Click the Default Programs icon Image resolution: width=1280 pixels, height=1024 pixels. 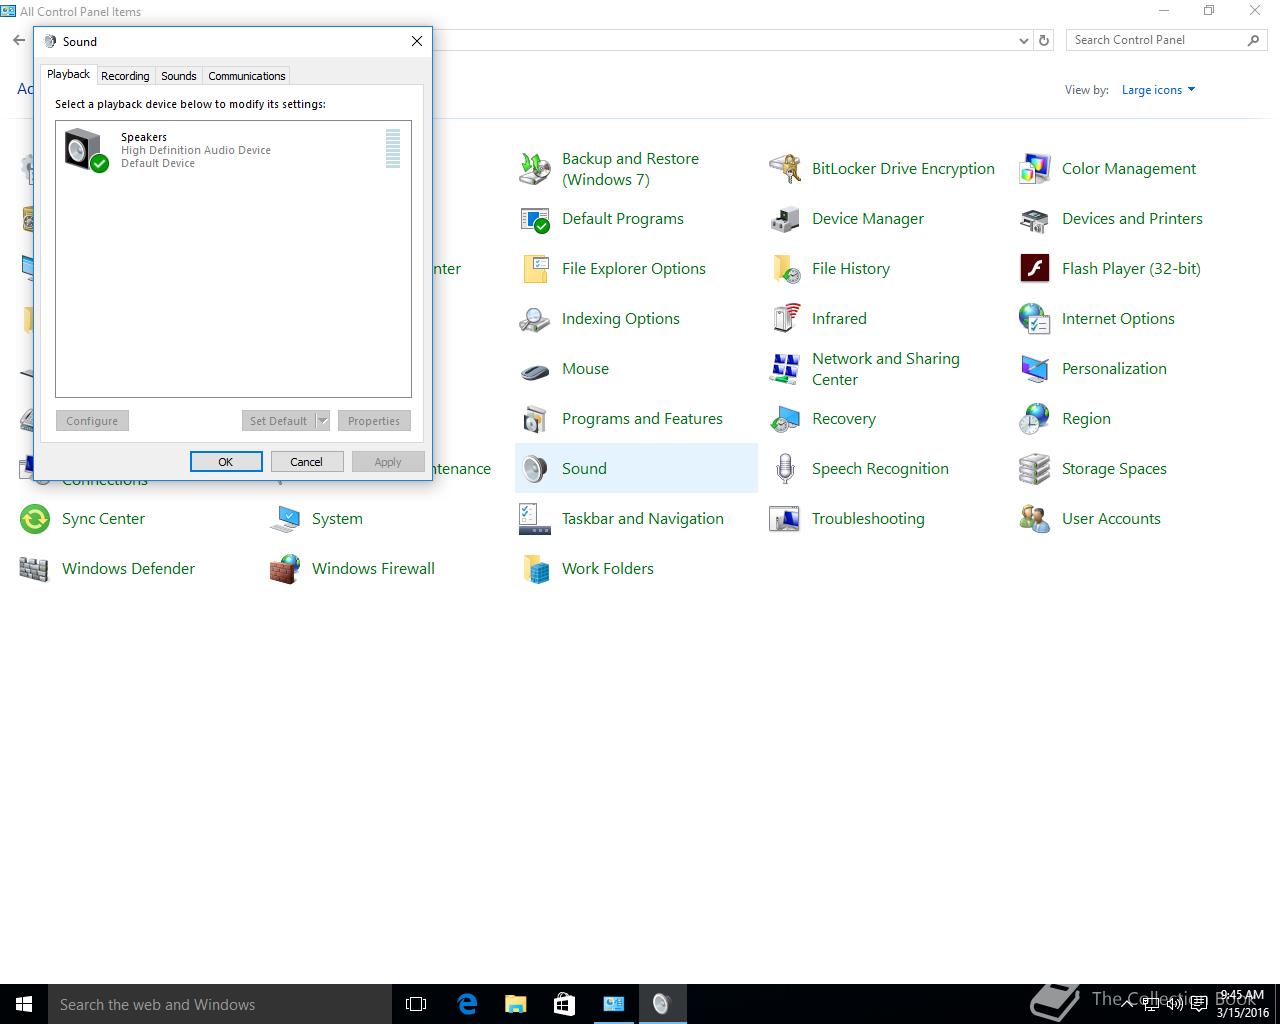point(535,219)
